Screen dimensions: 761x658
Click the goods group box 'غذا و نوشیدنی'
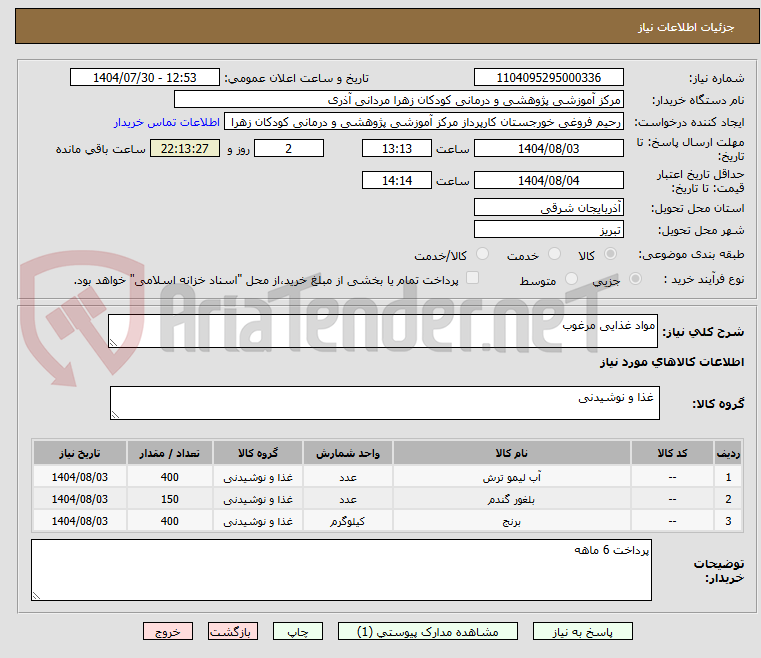pos(385,403)
